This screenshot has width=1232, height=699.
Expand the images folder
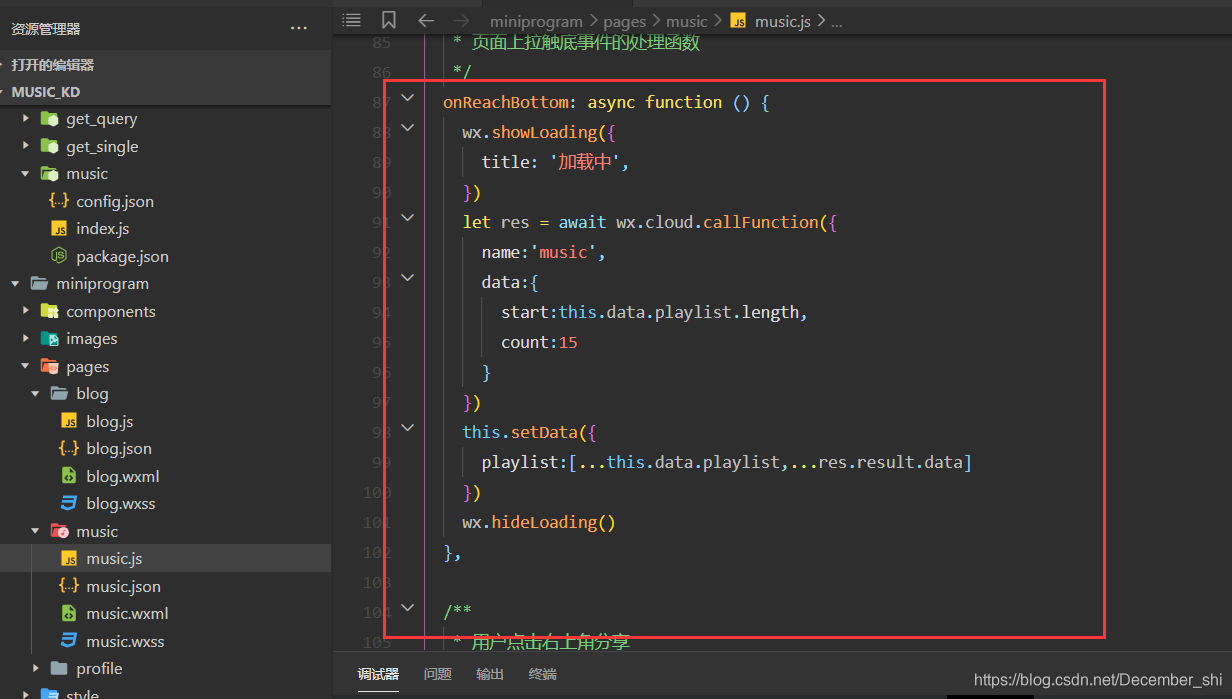click(26, 339)
